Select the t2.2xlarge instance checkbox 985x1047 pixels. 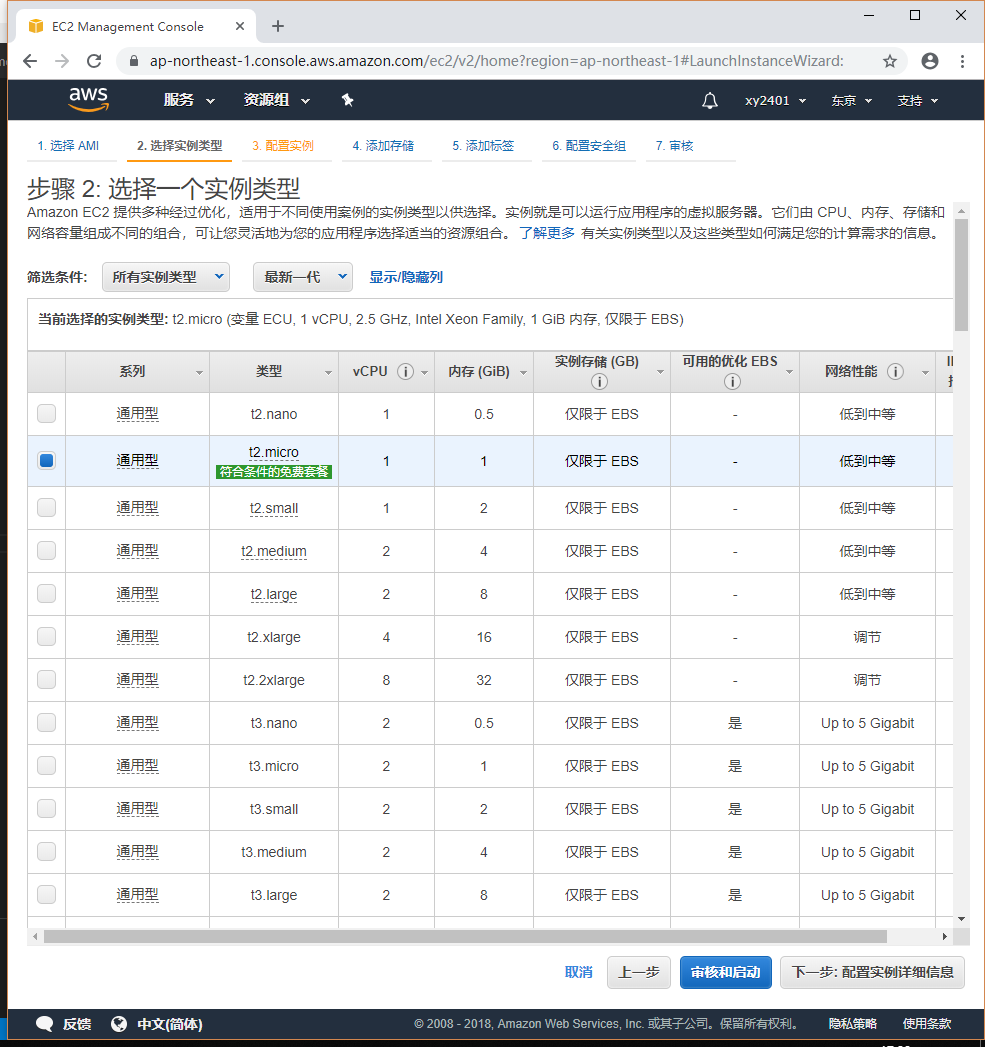click(x=47, y=679)
